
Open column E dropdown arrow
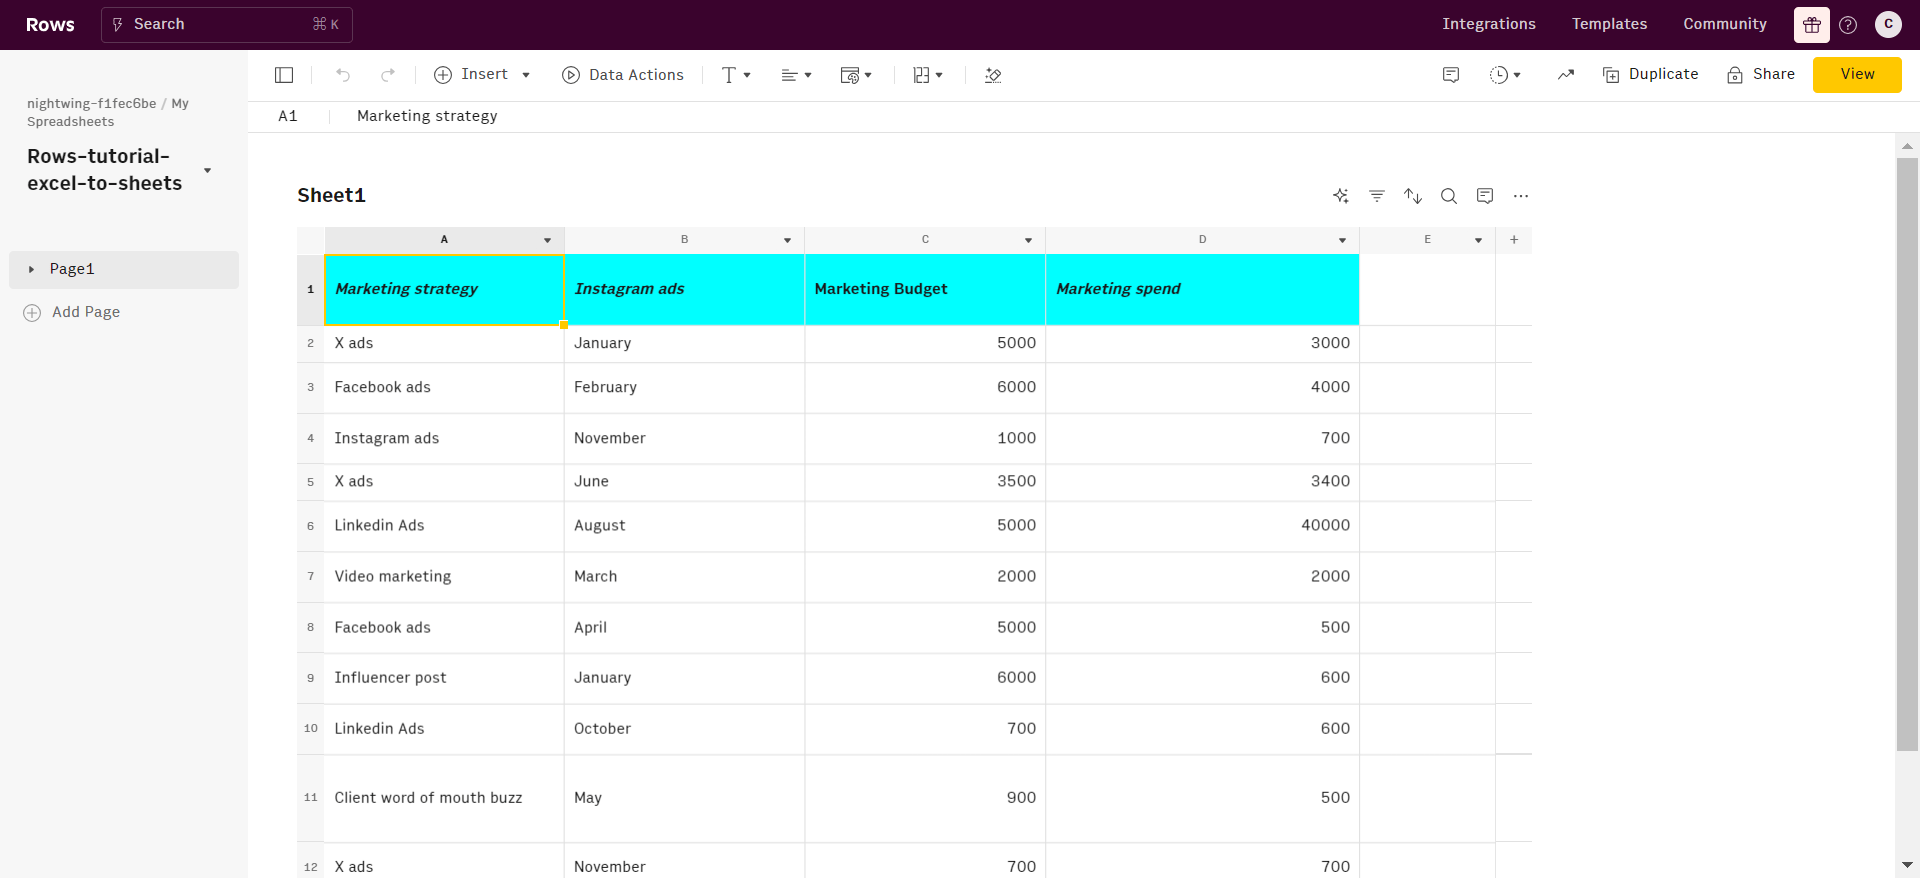pyautogui.click(x=1478, y=240)
